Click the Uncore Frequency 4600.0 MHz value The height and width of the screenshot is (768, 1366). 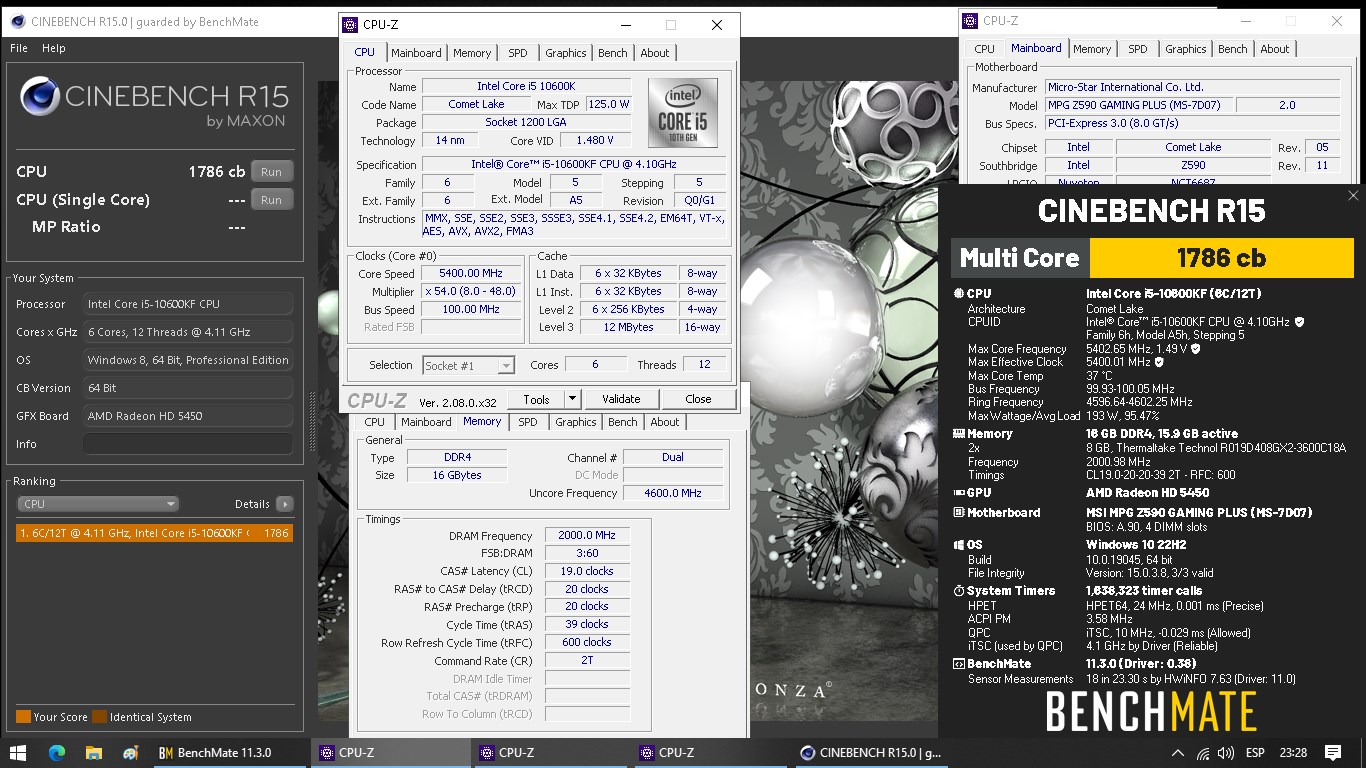tap(672, 493)
